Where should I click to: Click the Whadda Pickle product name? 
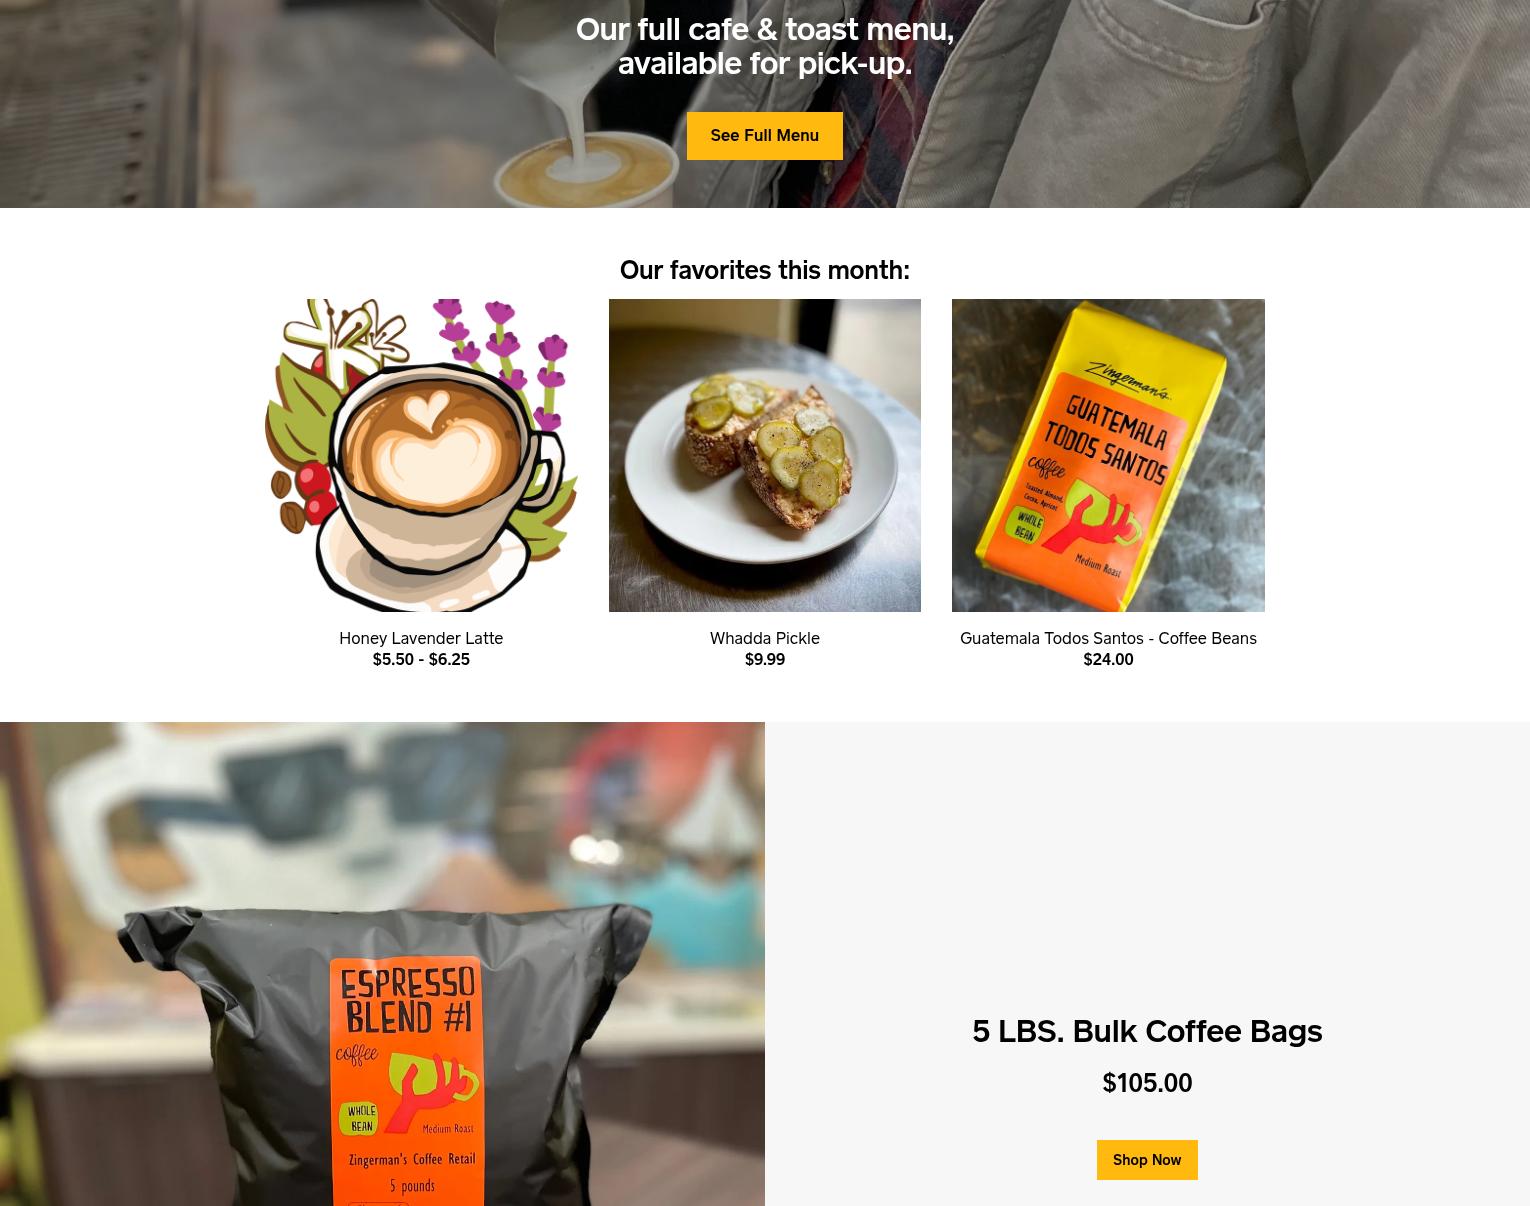(x=765, y=638)
